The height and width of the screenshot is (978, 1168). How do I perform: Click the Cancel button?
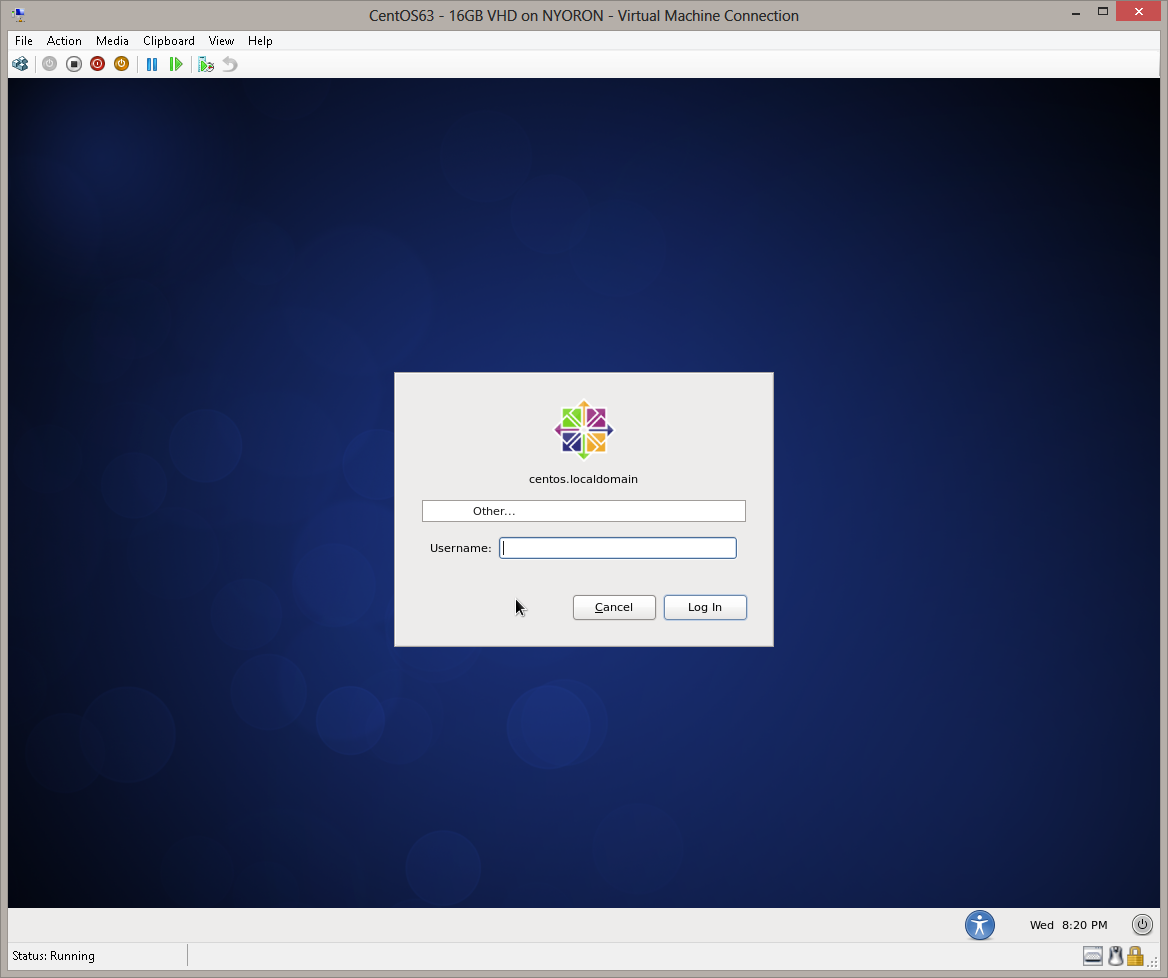[614, 607]
